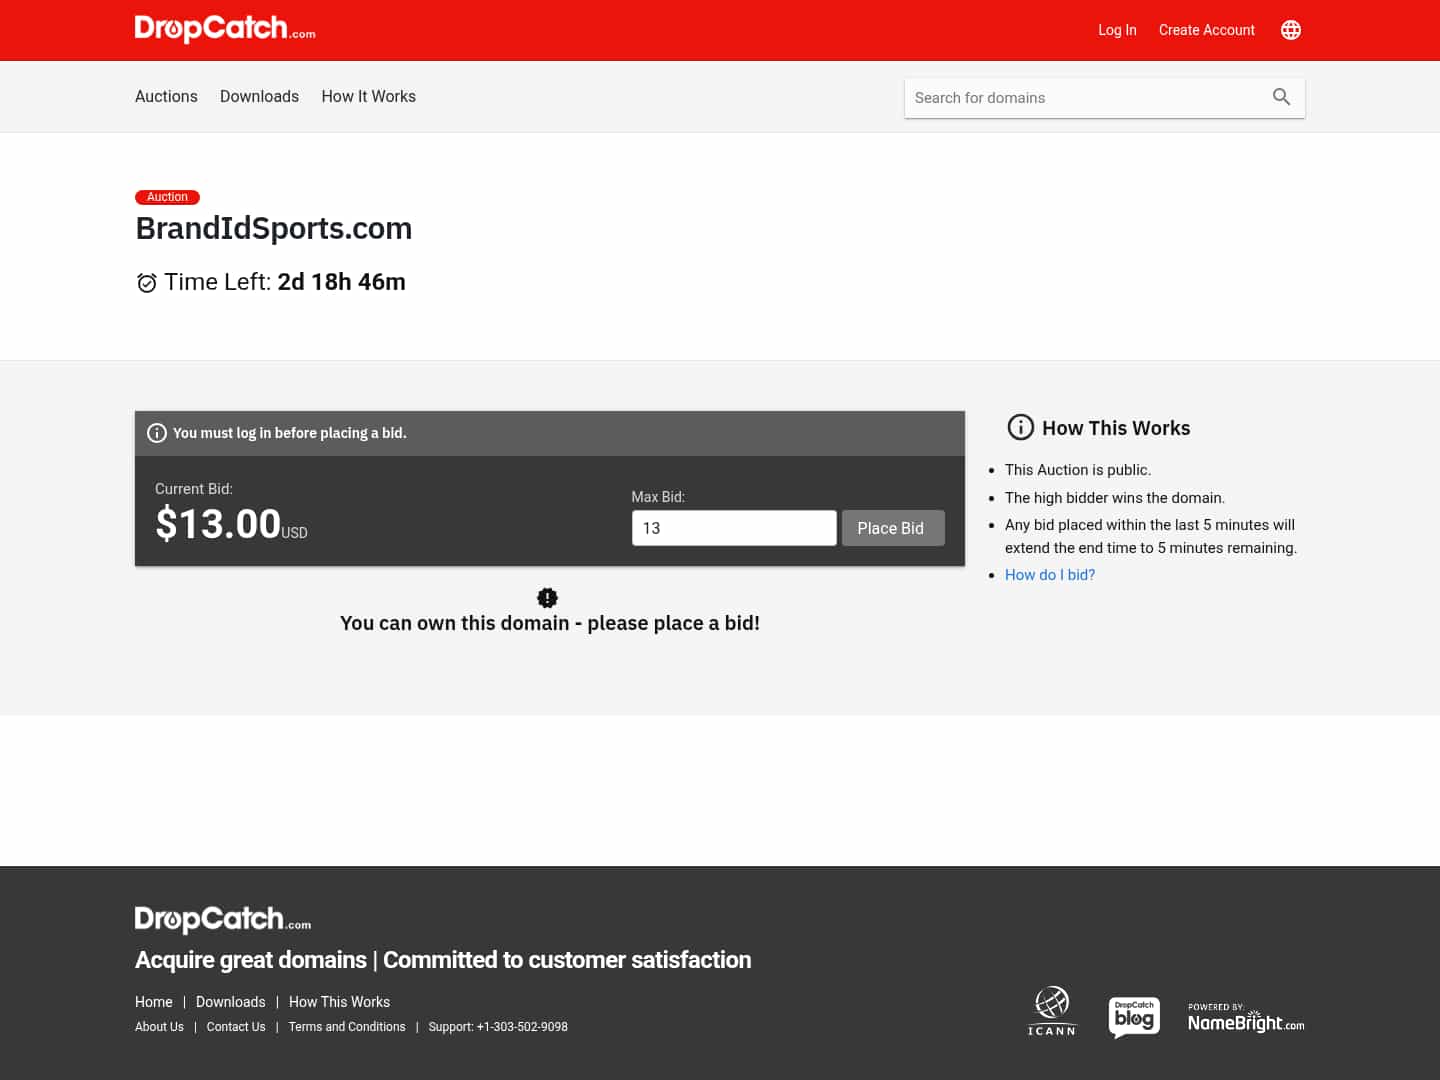
Task: Click the info icon in the login warning banner
Action: tap(157, 433)
